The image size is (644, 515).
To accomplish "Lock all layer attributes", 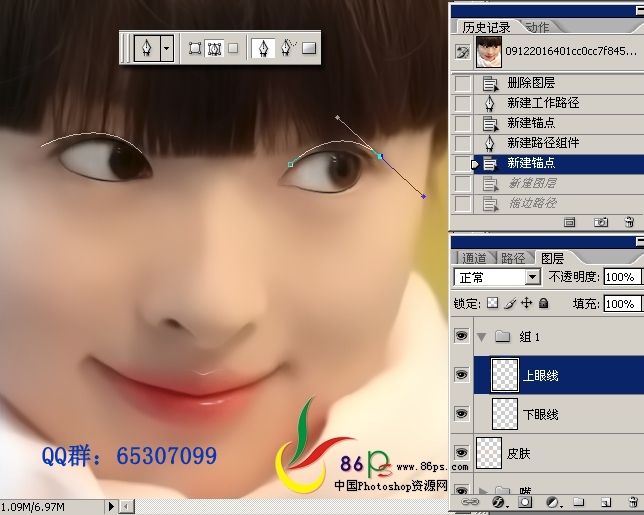I will [543, 303].
